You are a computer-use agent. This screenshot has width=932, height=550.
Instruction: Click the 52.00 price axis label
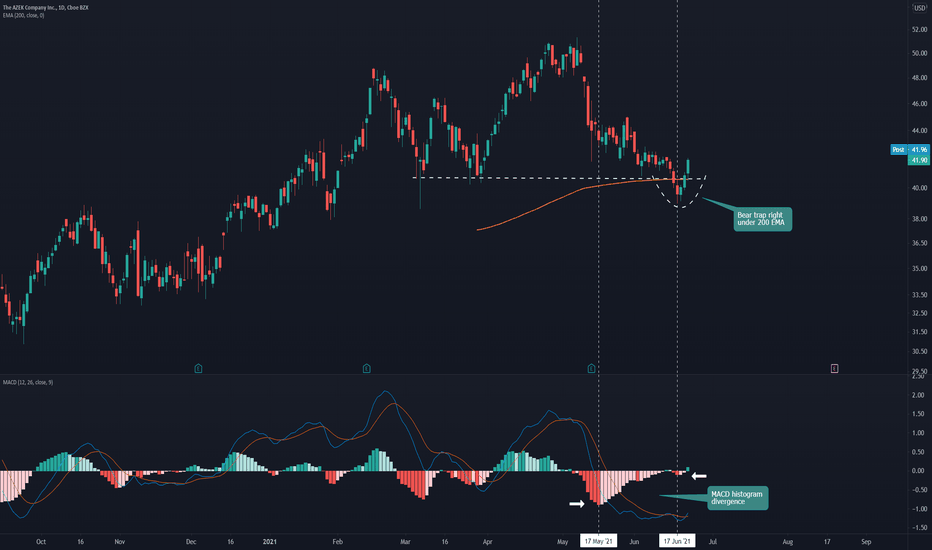click(919, 30)
